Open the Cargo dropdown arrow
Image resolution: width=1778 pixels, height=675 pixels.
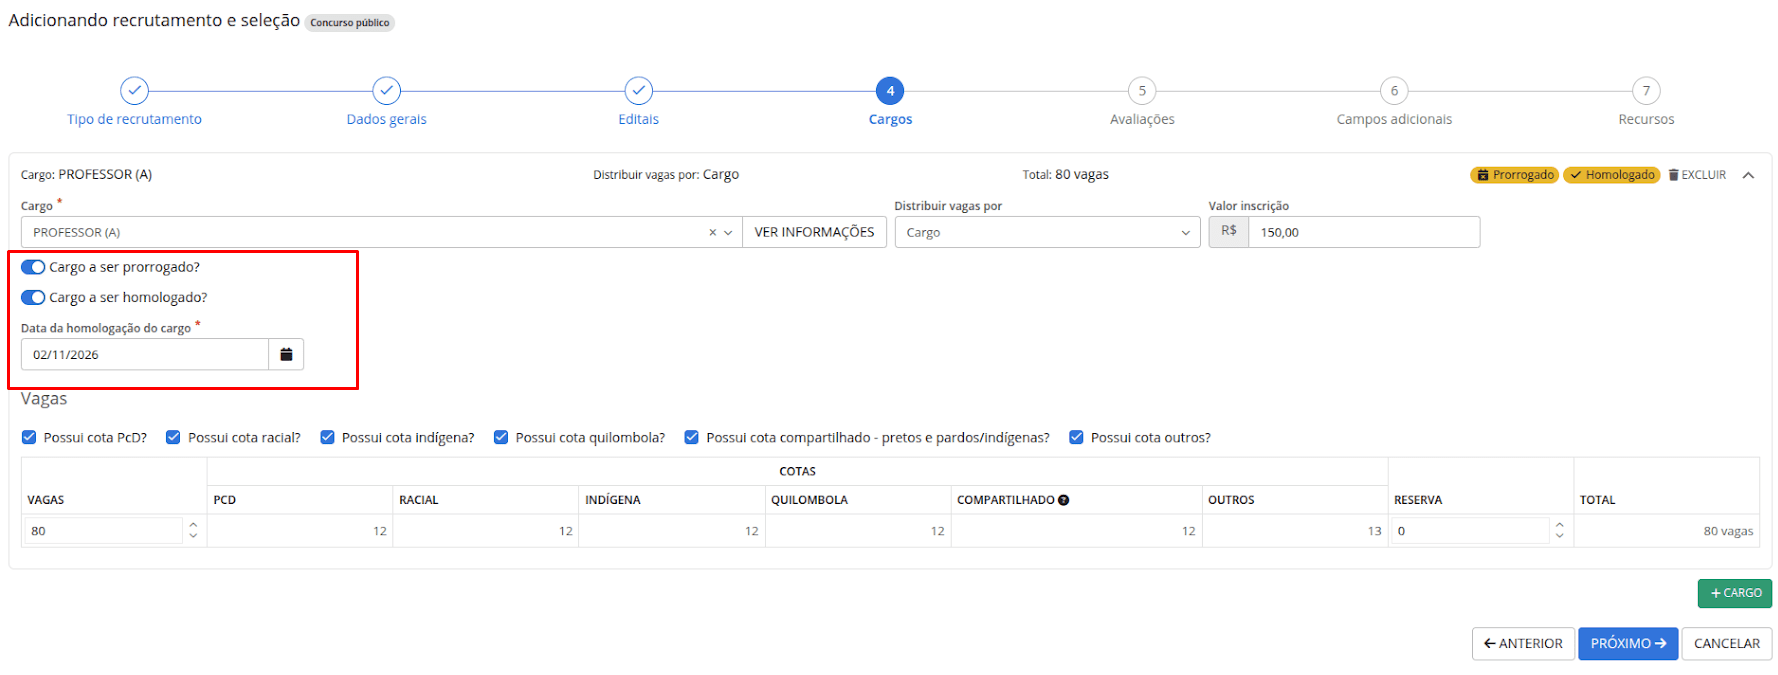(x=728, y=232)
